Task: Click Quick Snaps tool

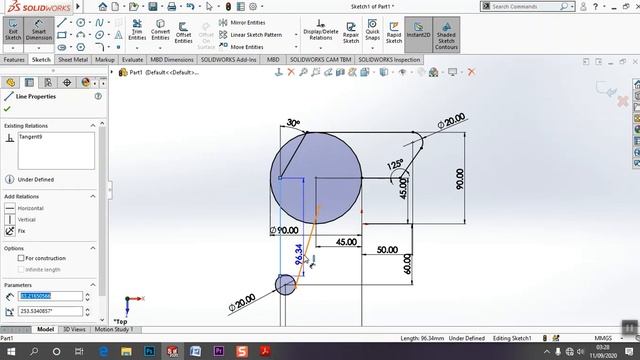Action: tap(372, 30)
